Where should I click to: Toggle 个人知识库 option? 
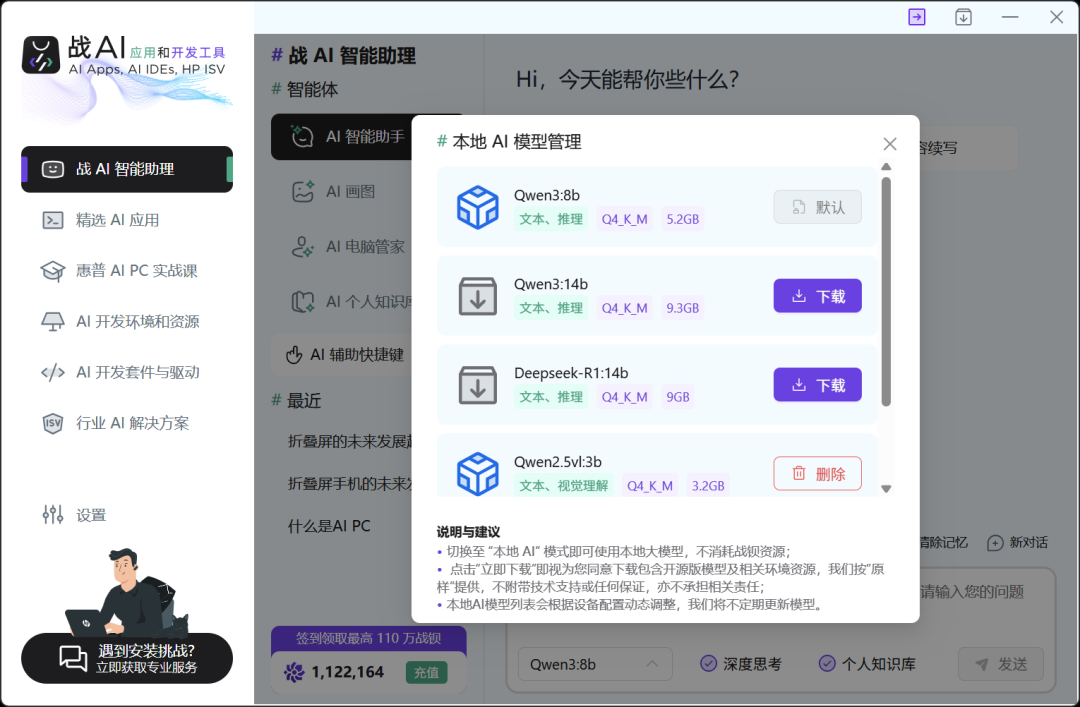click(x=866, y=664)
